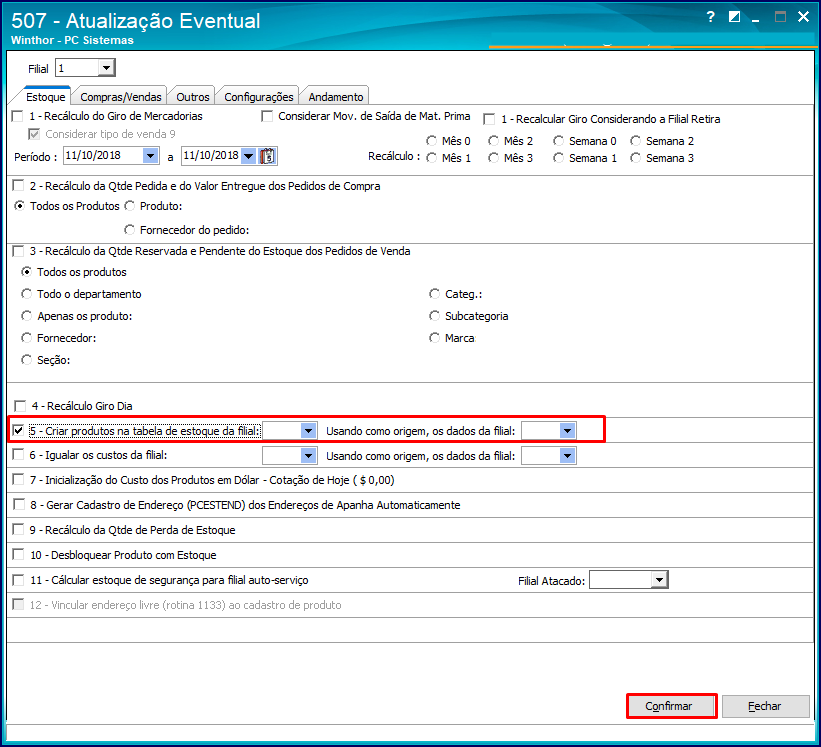Select the Fornecedor: radio under option 3

pos(26,338)
